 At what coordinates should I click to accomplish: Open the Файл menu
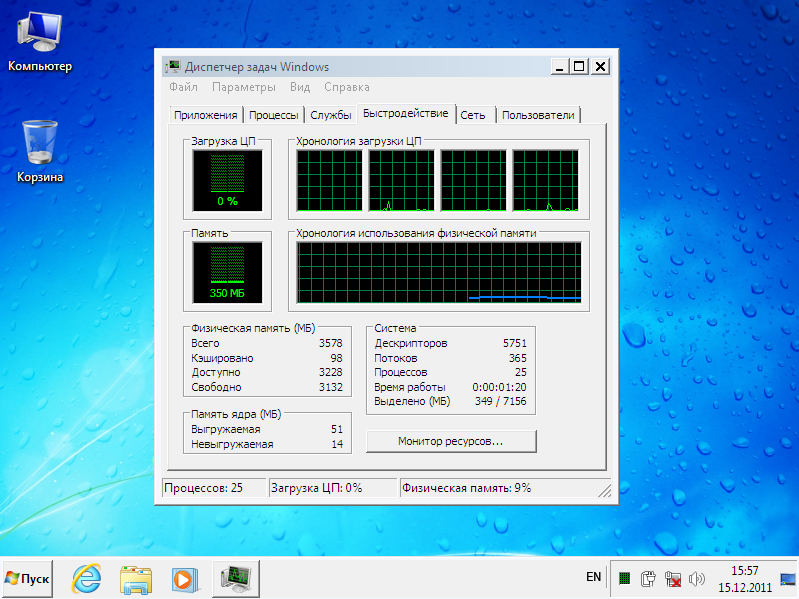[183, 87]
